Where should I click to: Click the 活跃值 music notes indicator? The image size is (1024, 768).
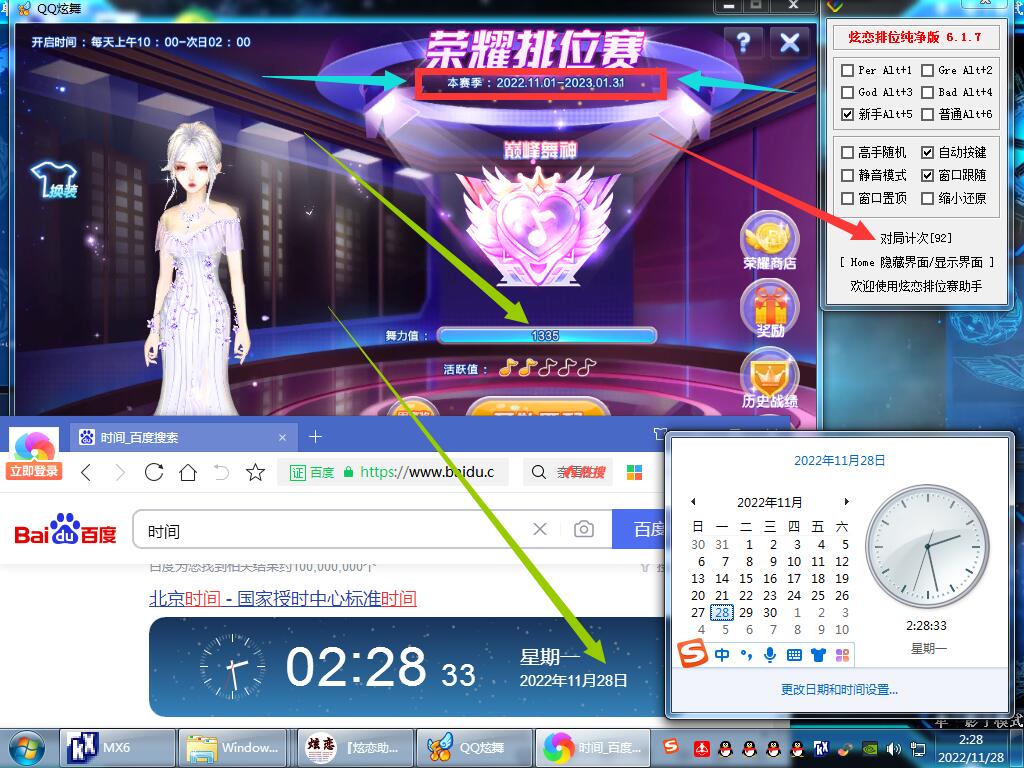coord(547,368)
